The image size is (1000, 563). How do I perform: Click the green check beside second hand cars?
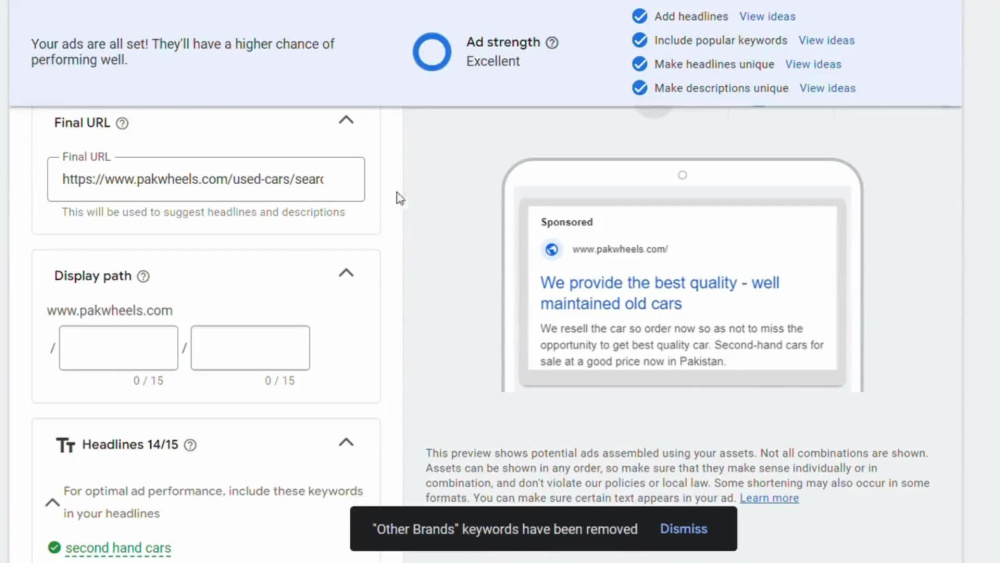pyautogui.click(x=54, y=548)
